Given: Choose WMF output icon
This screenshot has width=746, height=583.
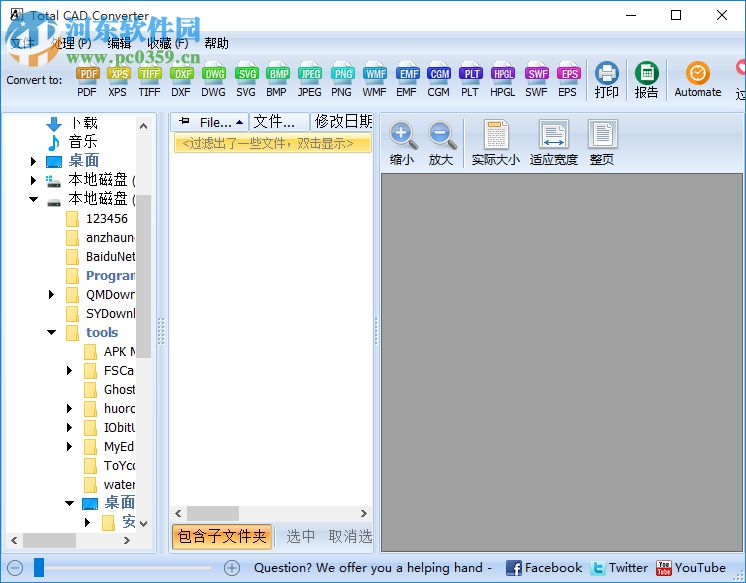Looking at the screenshot, I should click(x=374, y=80).
